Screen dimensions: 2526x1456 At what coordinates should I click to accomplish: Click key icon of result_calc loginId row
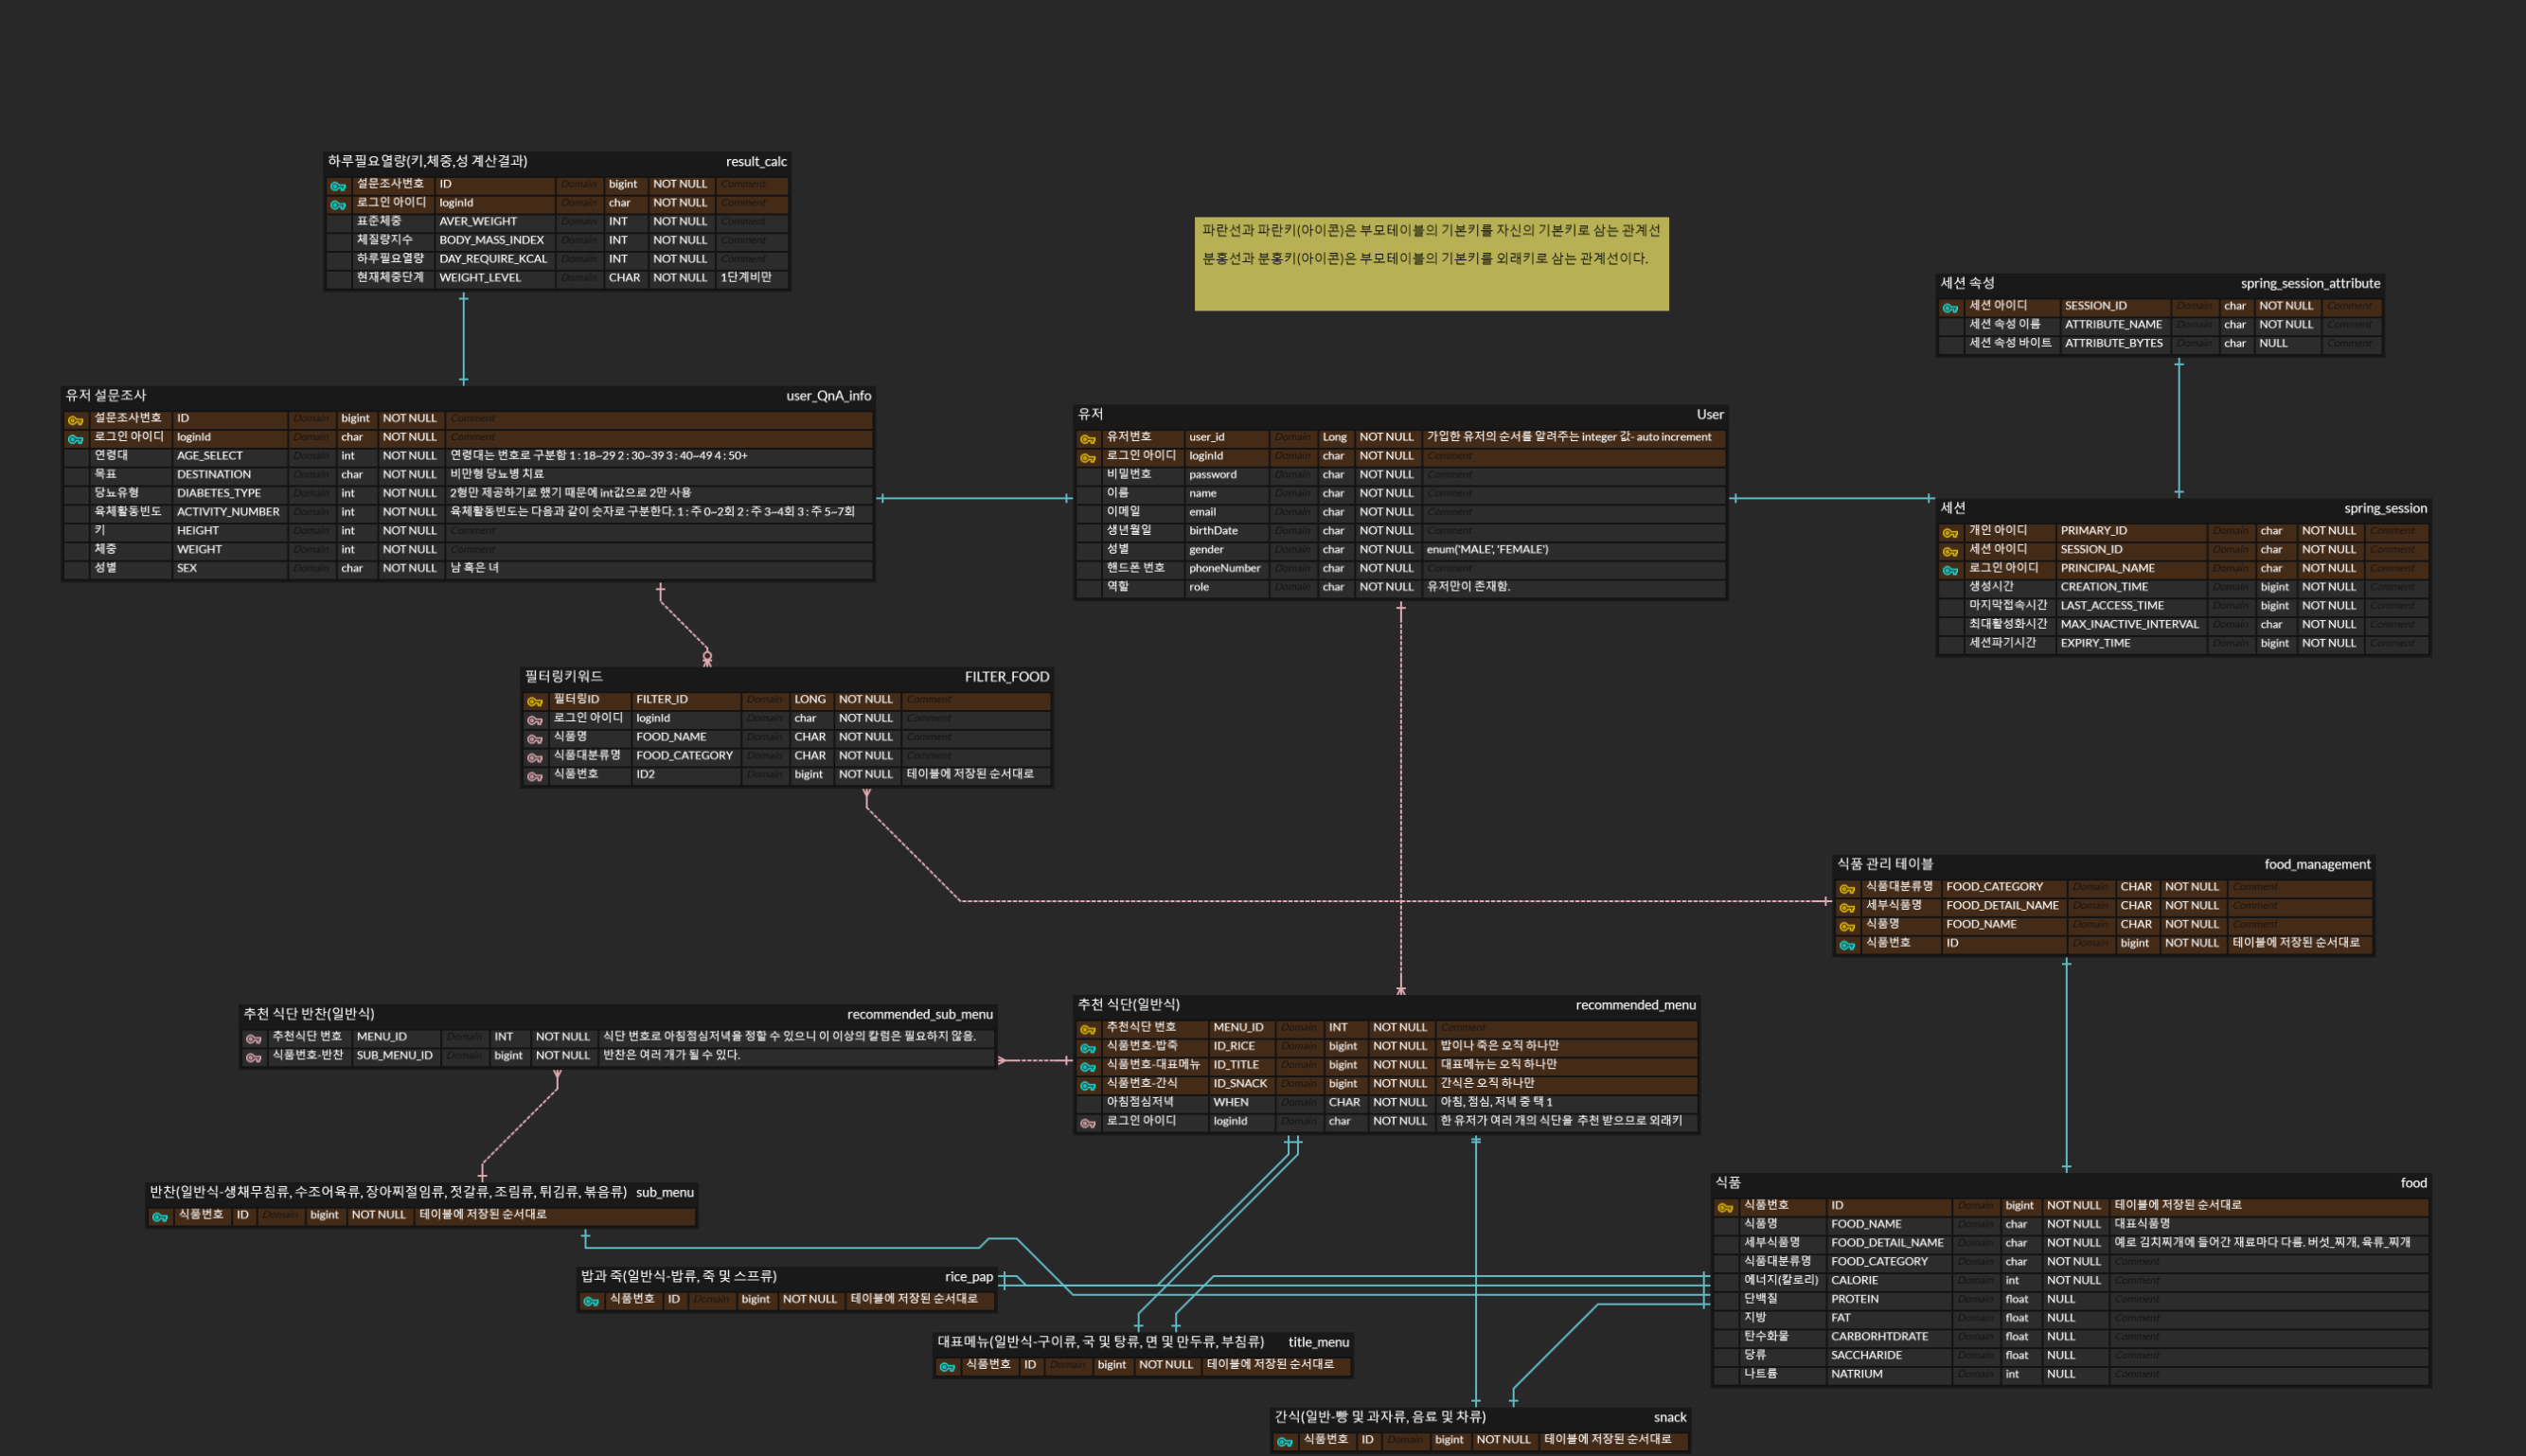pos(338,205)
